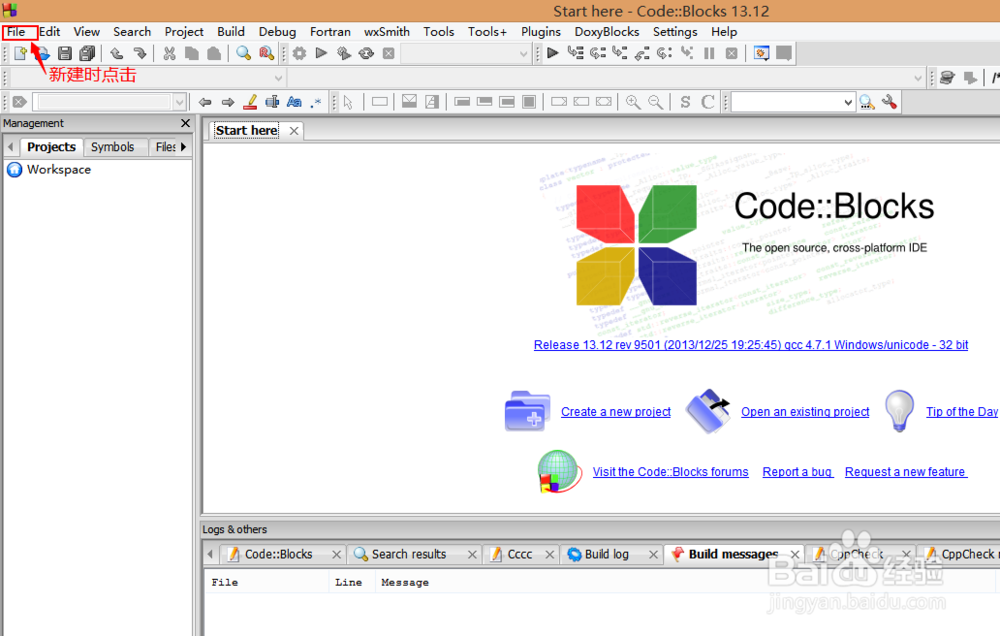Open the Settings menu

click(x=675, y=32)
